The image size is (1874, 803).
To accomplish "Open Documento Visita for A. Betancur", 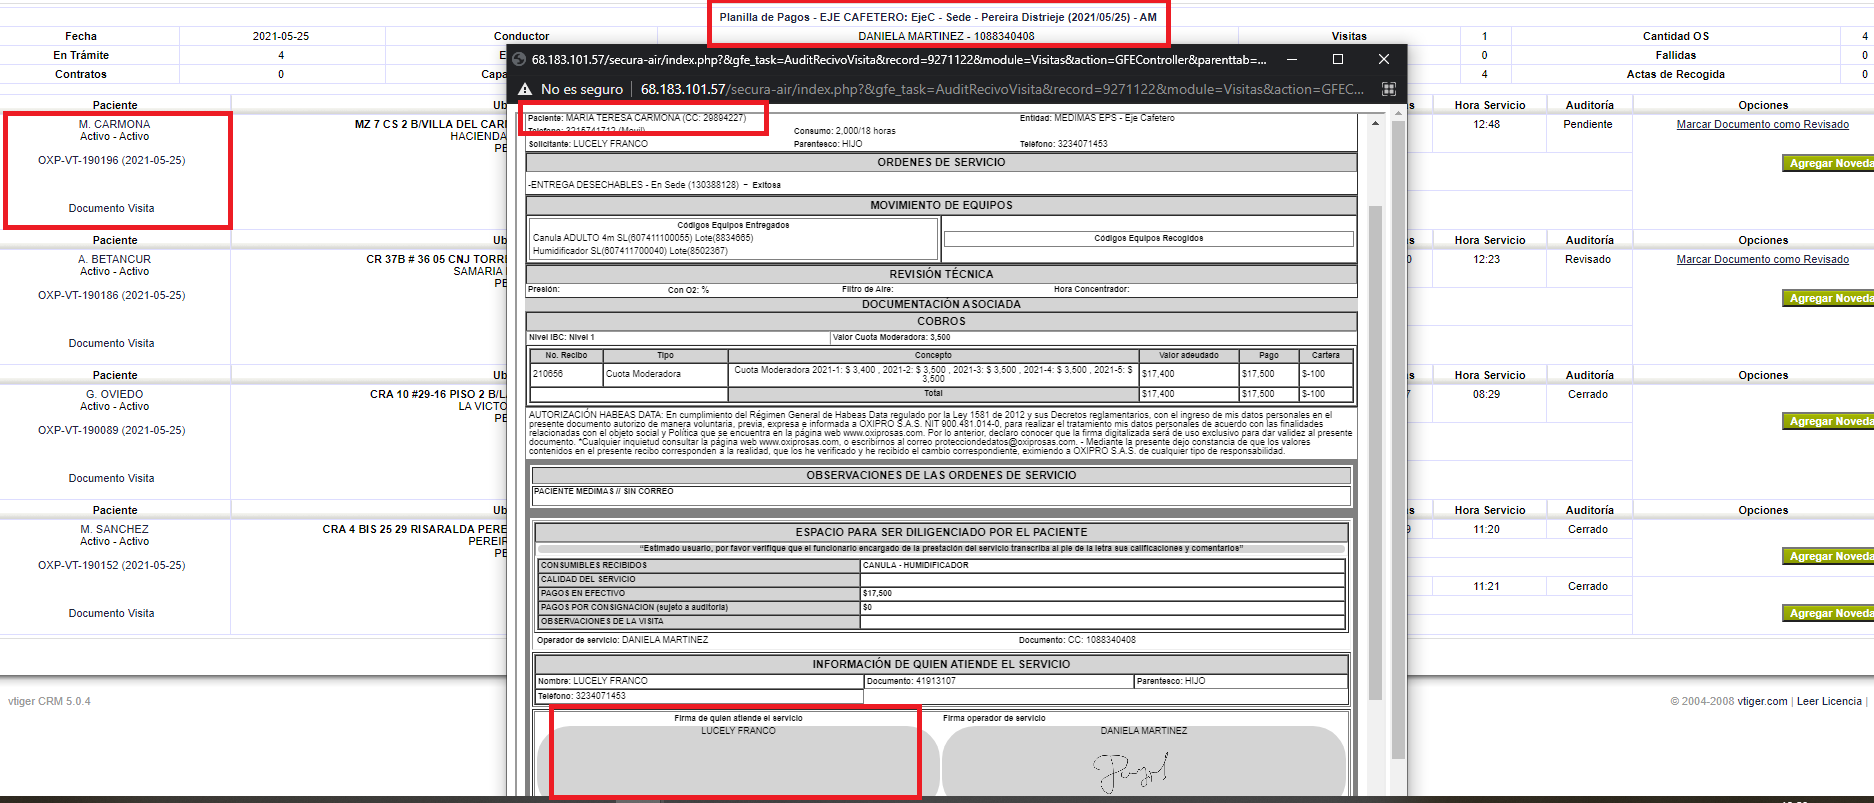I will (x=111, y=343).
